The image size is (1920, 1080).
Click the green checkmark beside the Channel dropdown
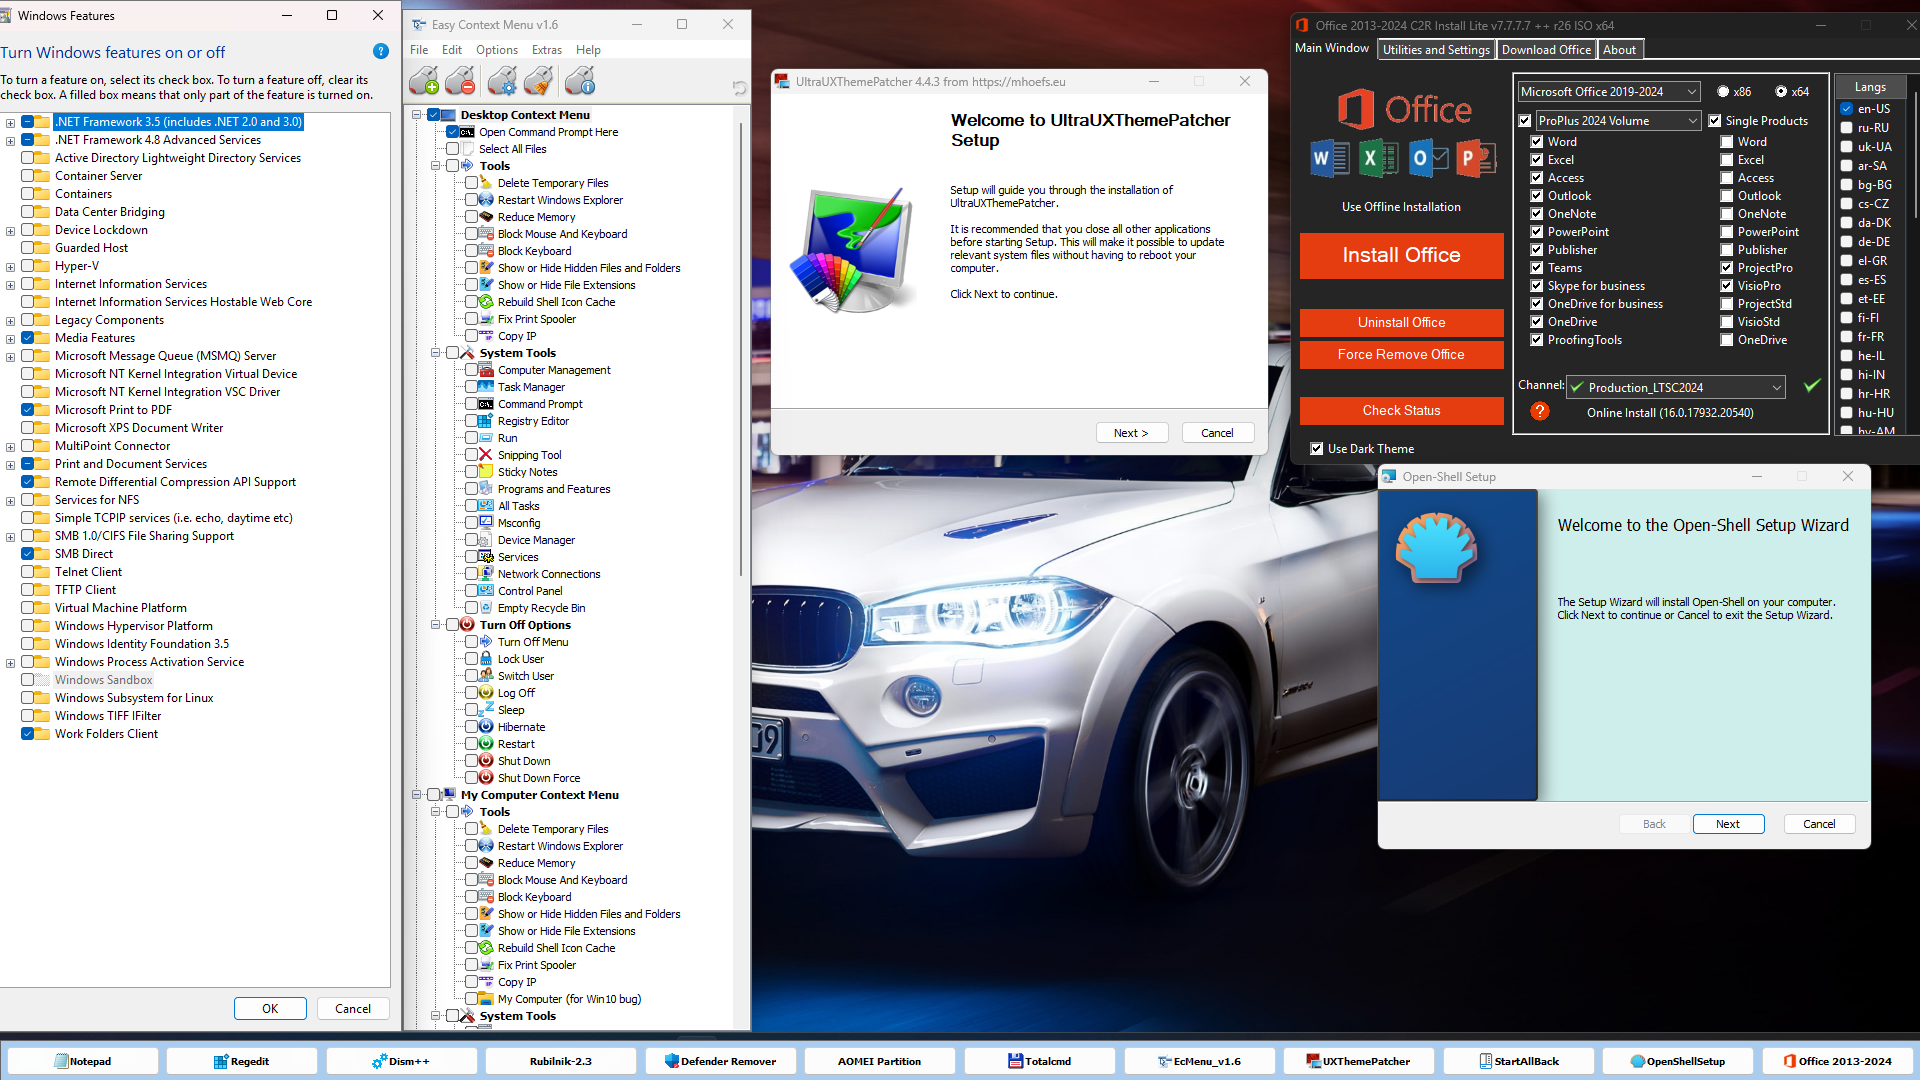pos(1812,386)
